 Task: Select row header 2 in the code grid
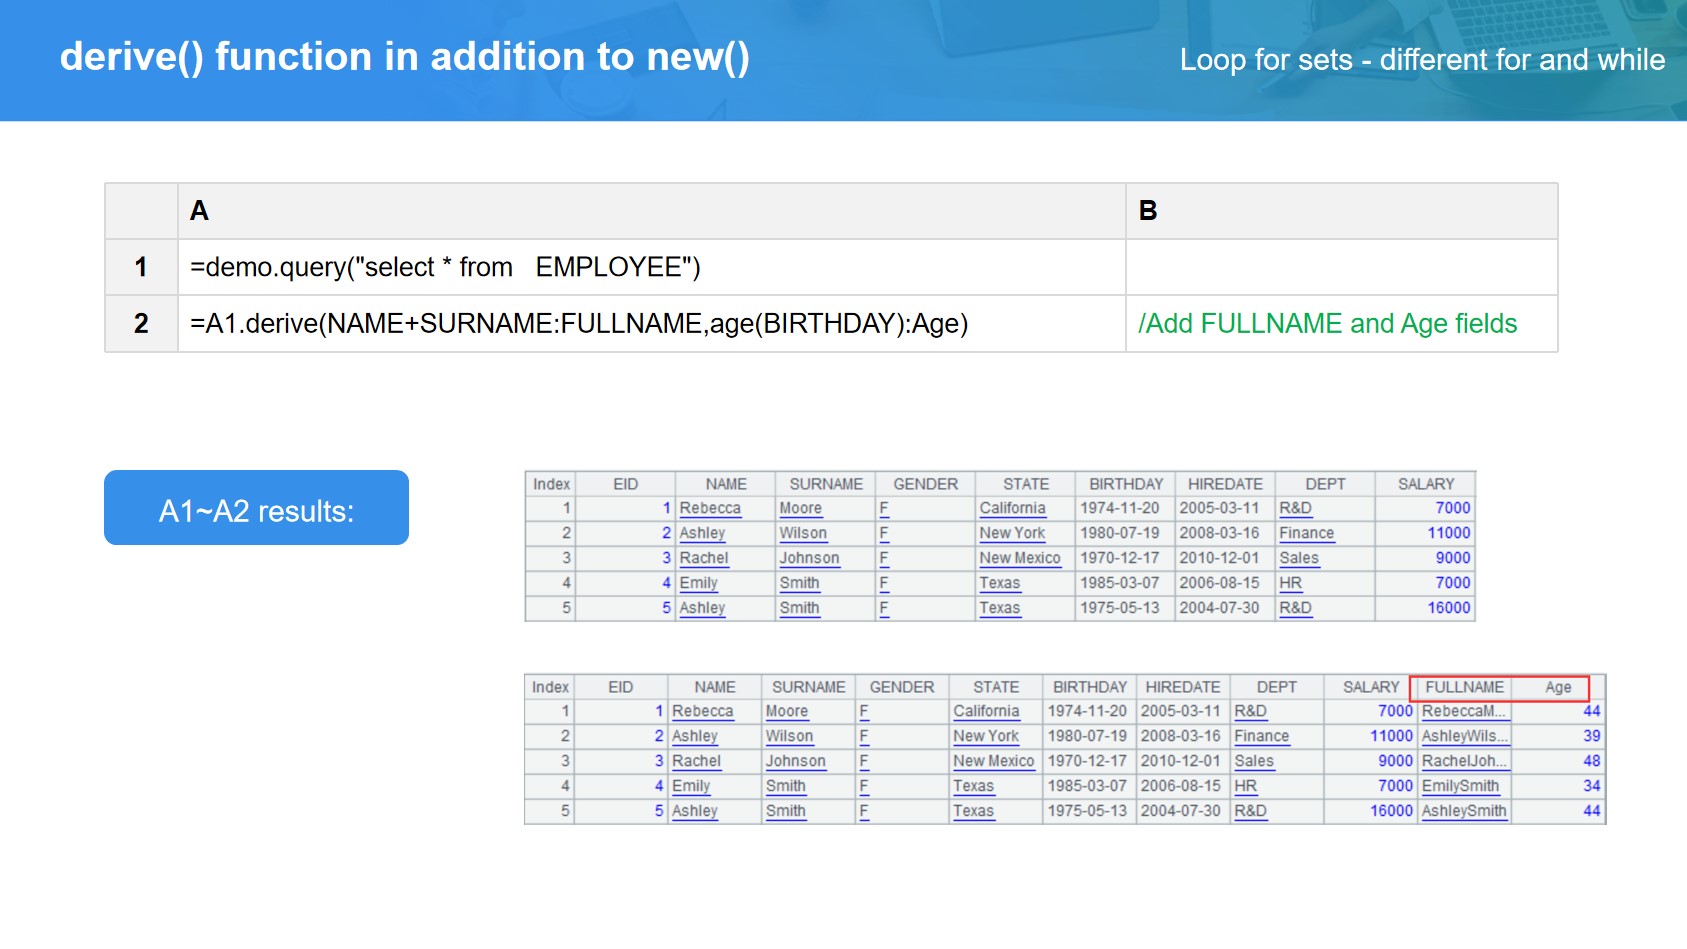pos(141,324)
